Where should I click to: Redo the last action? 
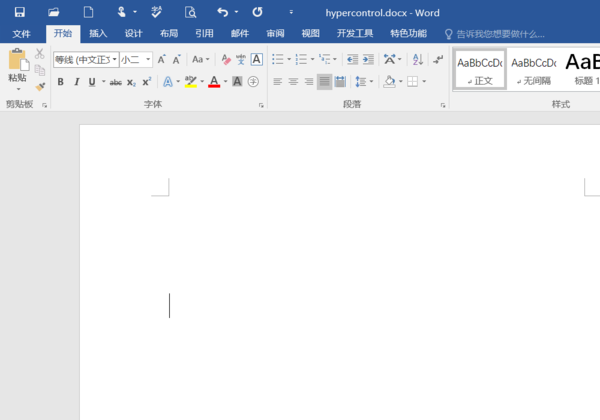tap(258, 12)
